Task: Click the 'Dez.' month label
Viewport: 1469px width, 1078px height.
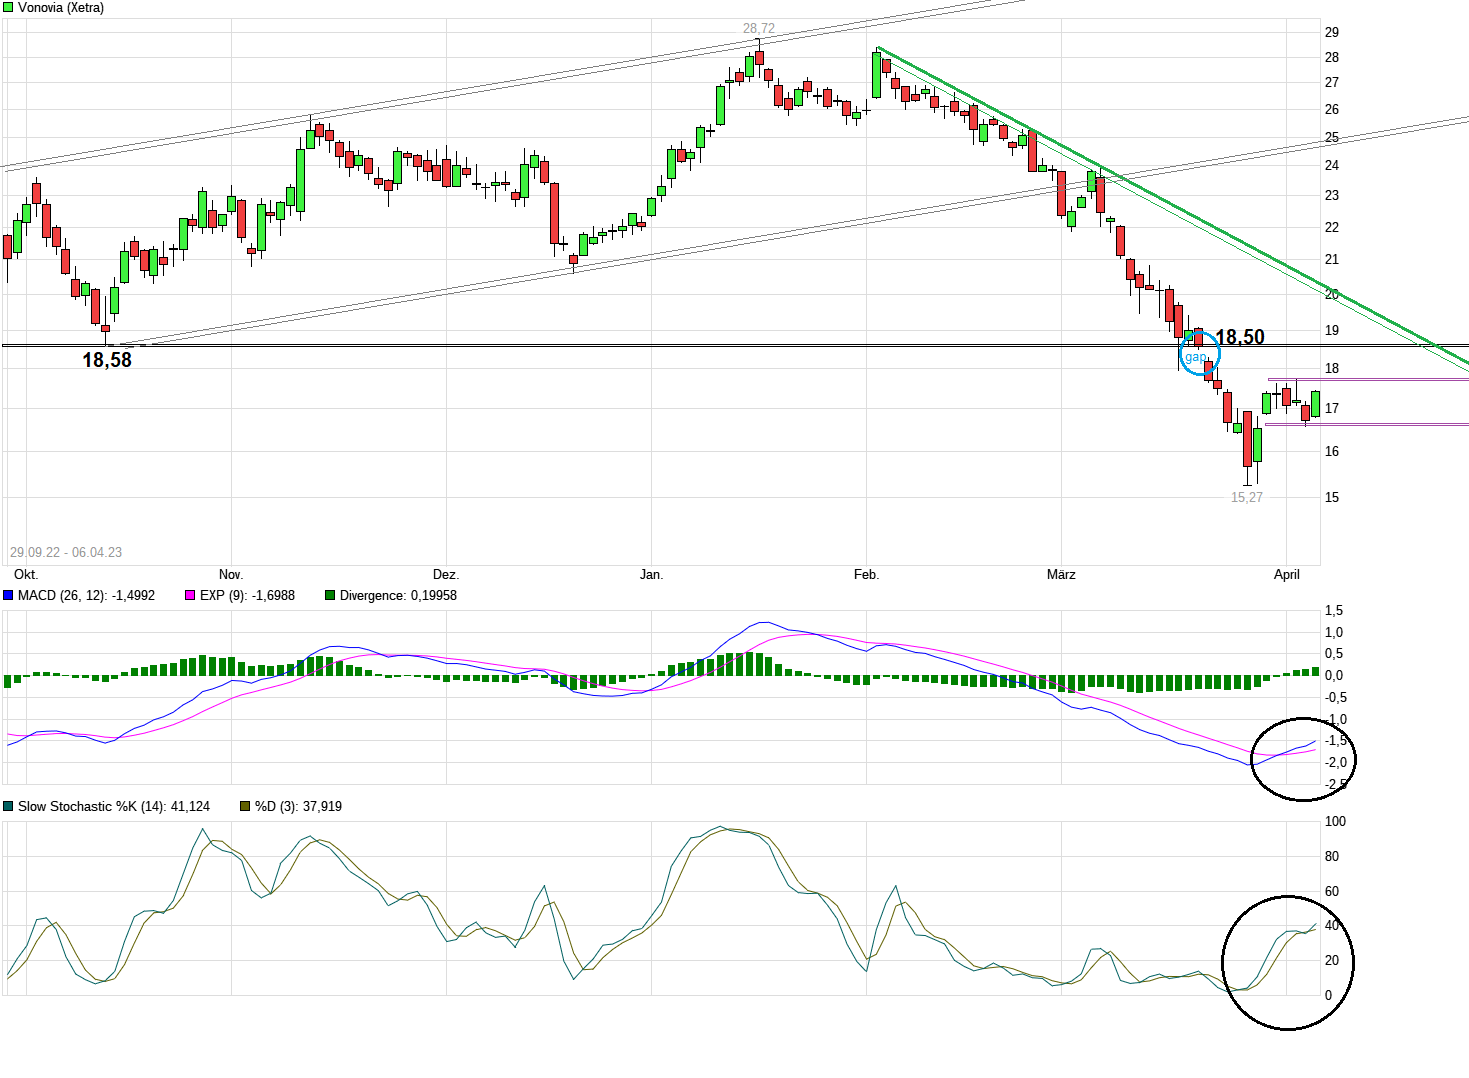Action: click(x=446, y=575)
